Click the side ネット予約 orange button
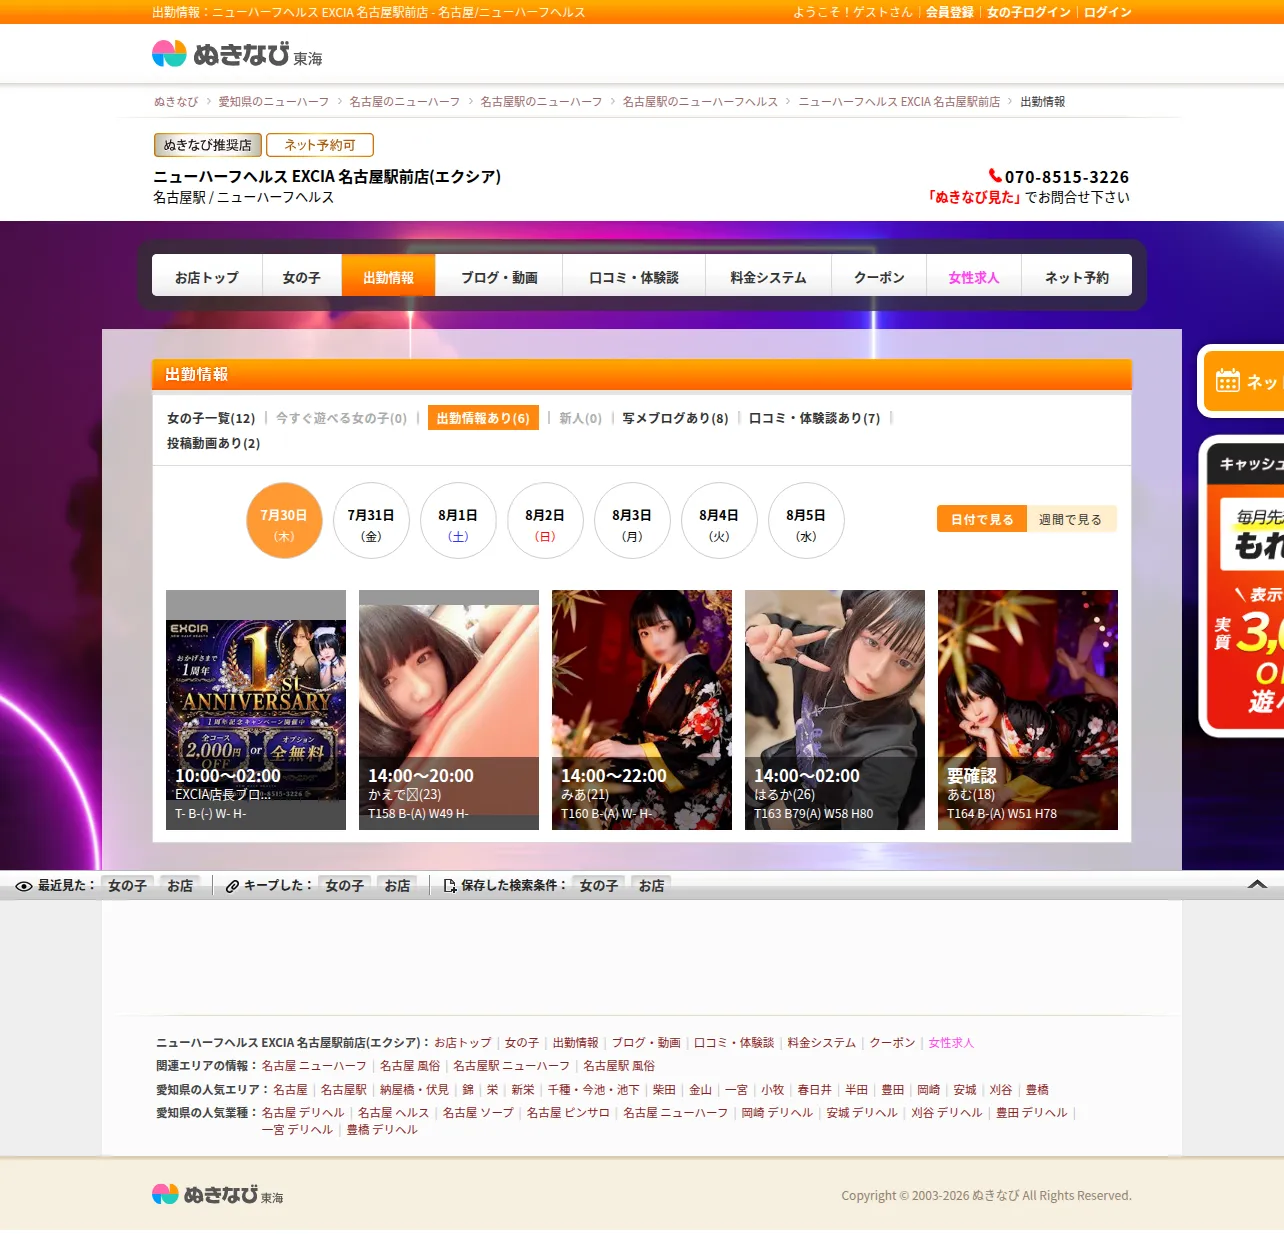This screenshot has height=1259, width=1284. pyautogui.click(x=1243, y=381)
